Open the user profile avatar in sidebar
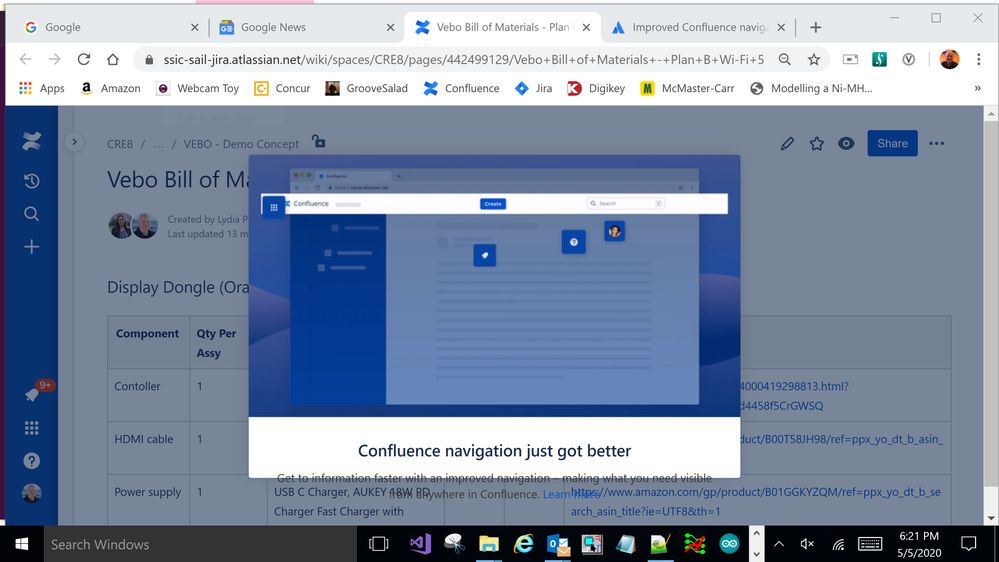 pos(31,493)
